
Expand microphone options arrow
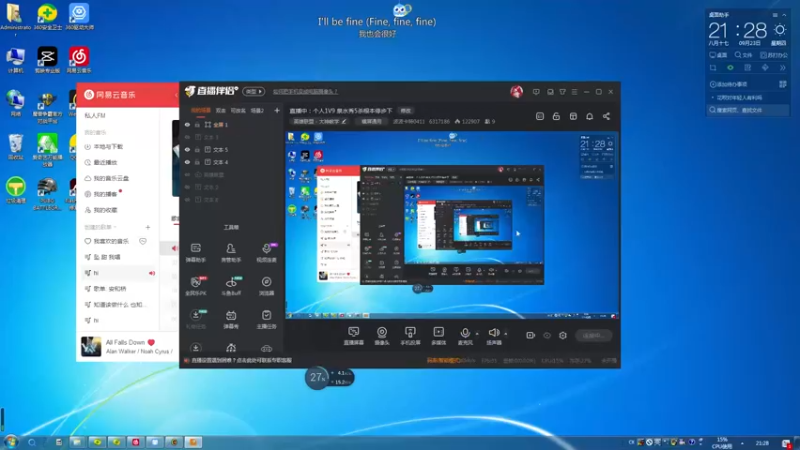pyautogui.click(x=477, y=334)
